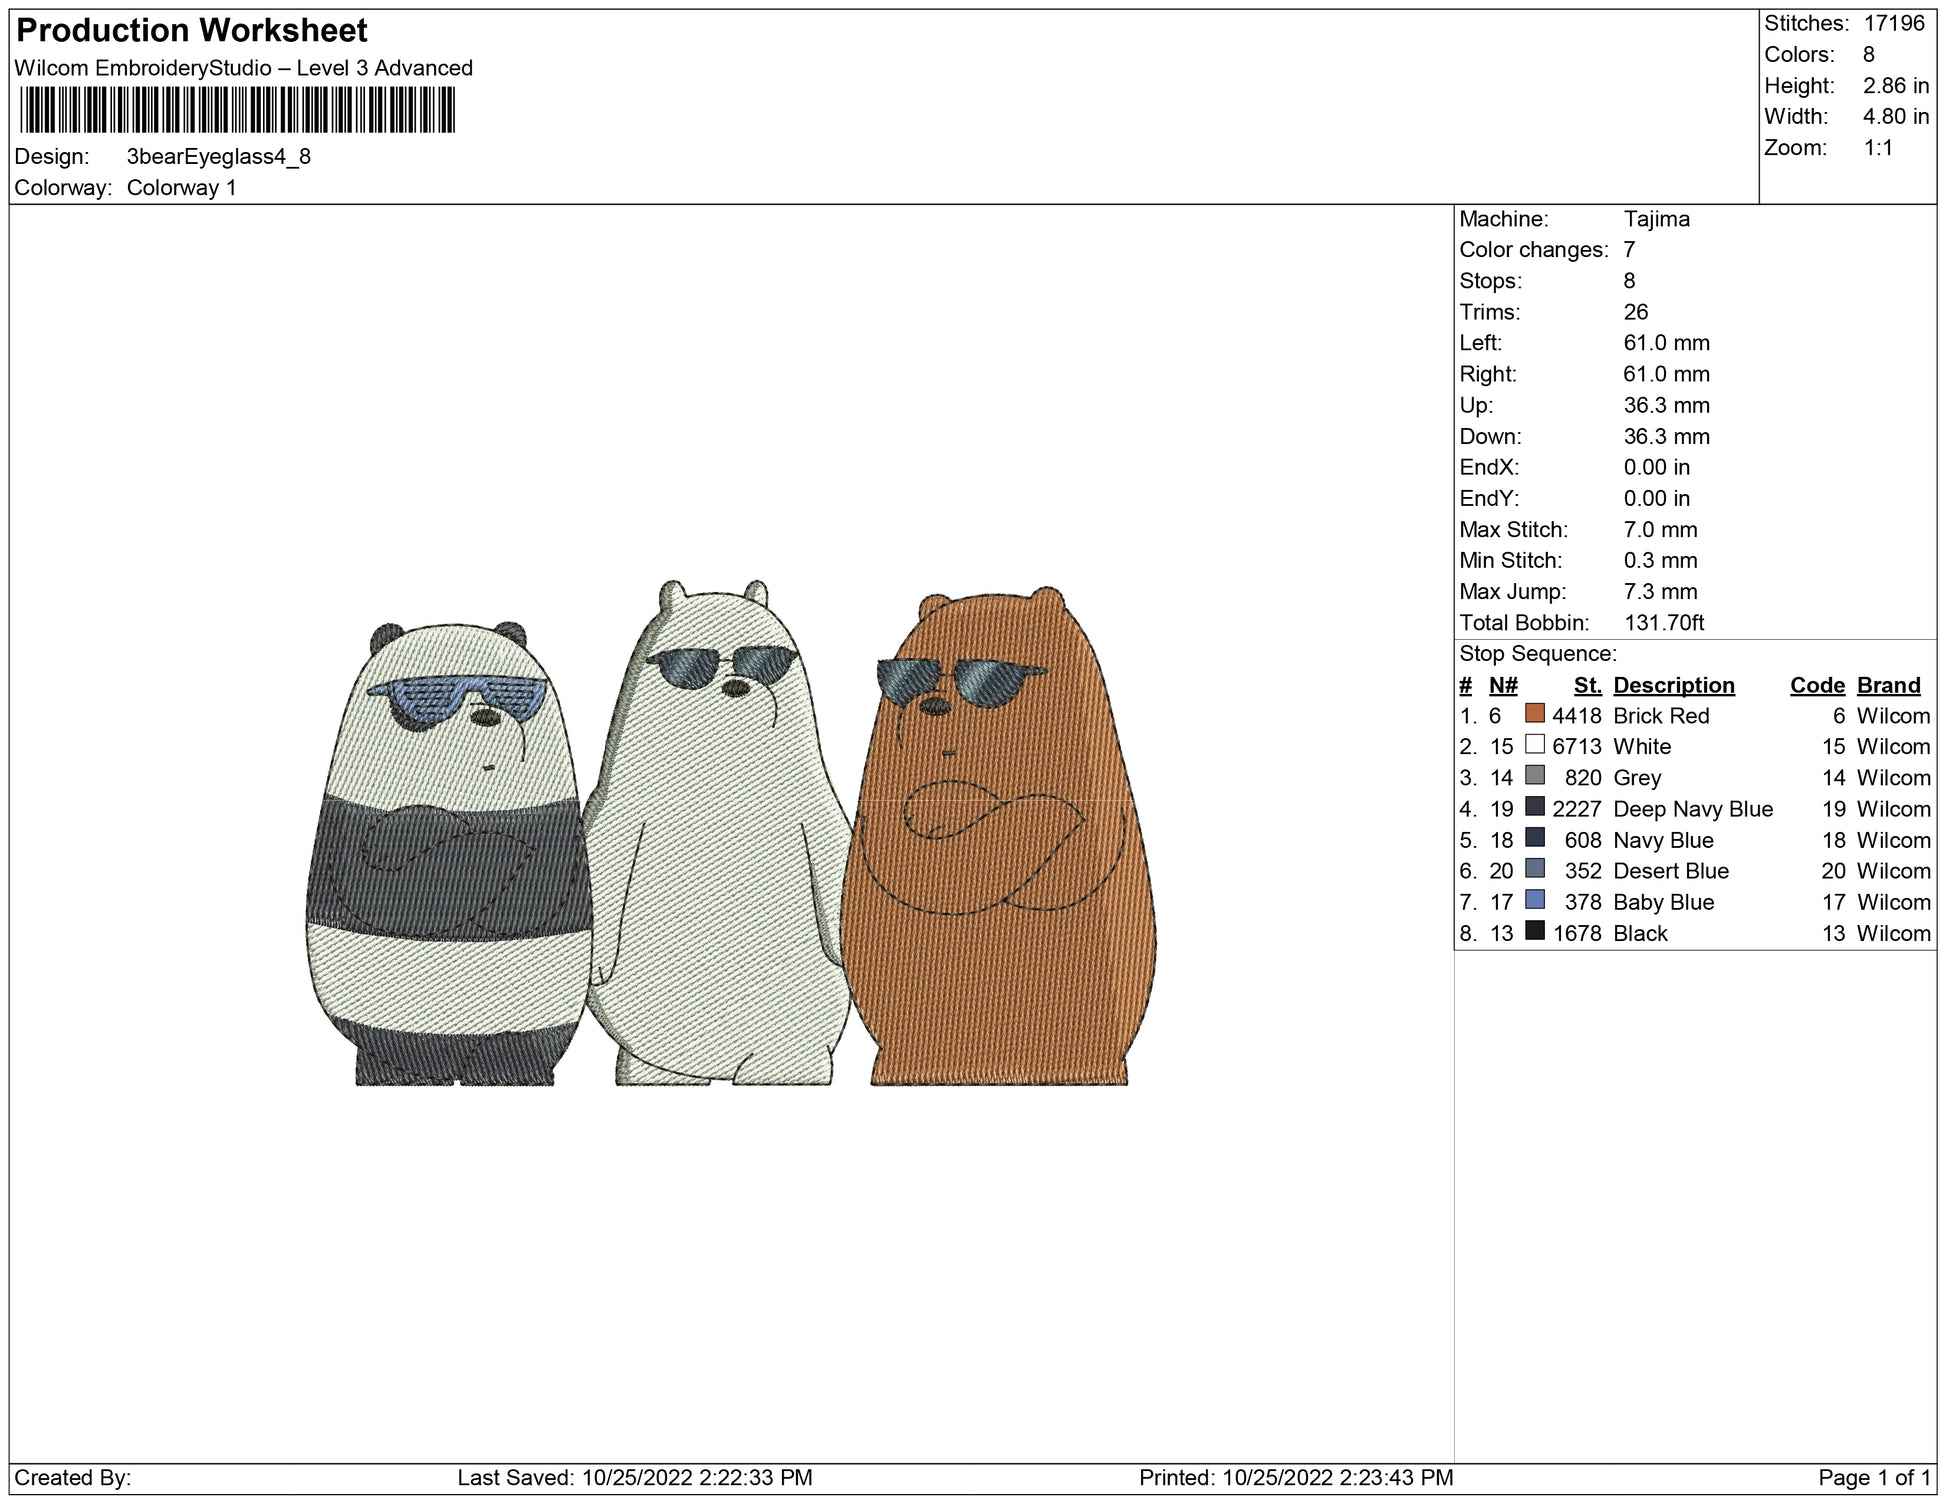
Task: Pick the Baby Blue thread swatch
Action: pos(1534,900)
